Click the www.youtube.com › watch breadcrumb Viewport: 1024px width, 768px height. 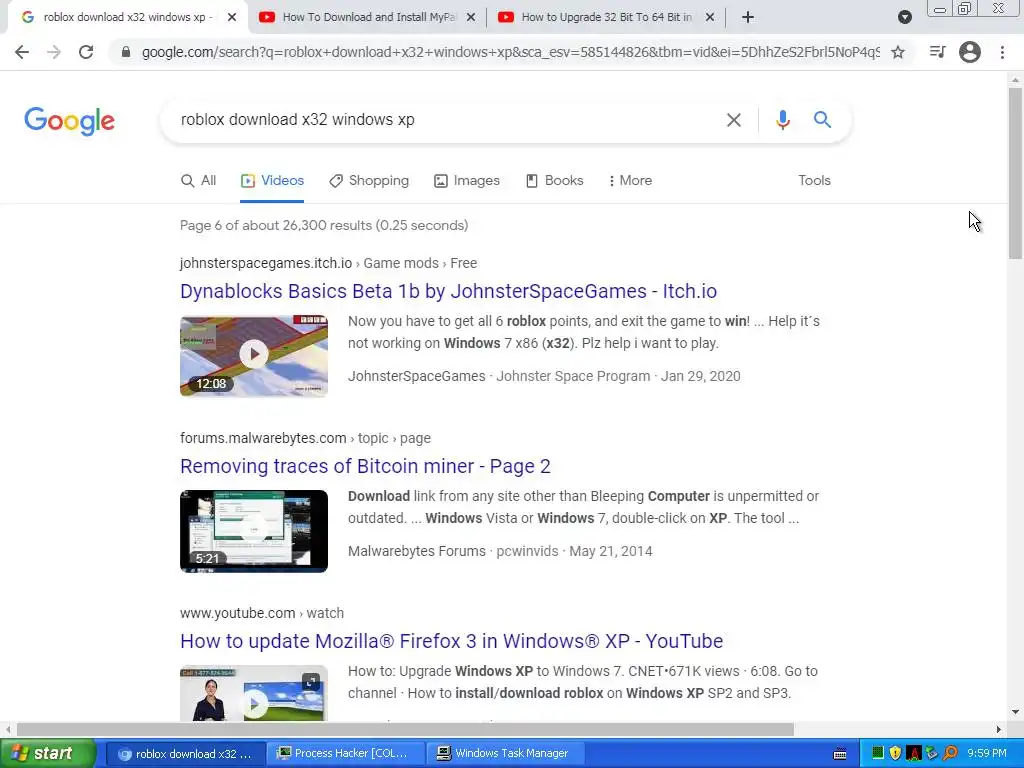(x=262, y=613)
